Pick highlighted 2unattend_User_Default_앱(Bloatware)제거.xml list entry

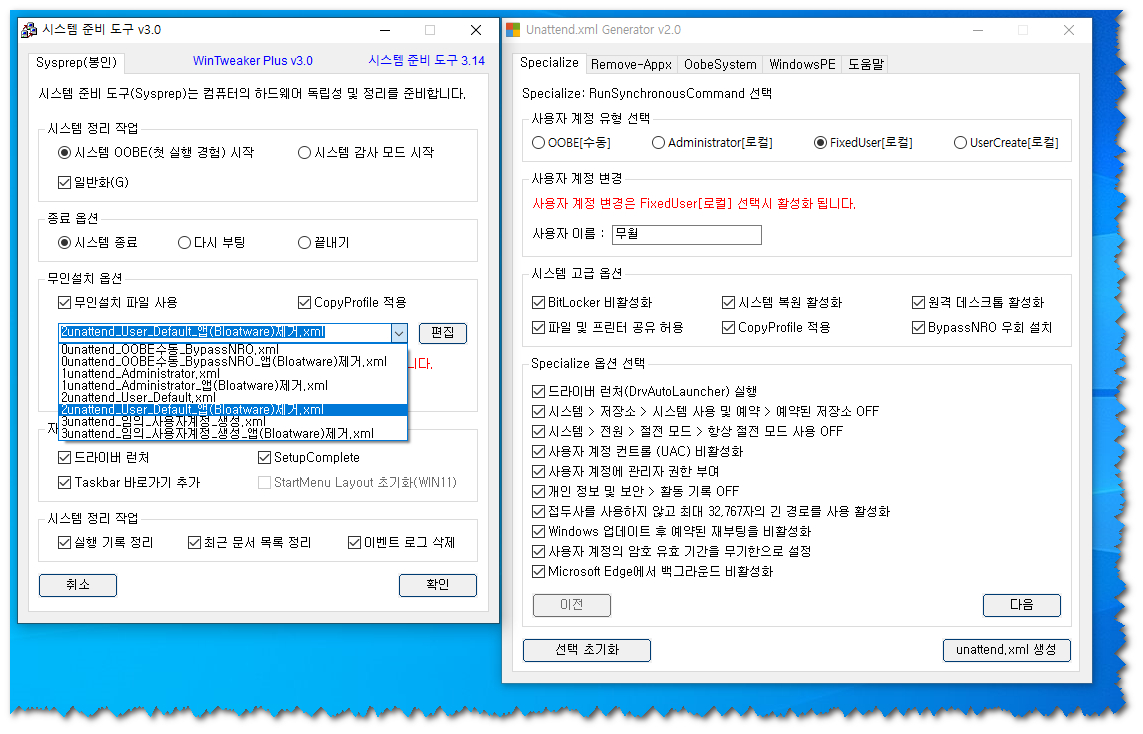[233, 410]
